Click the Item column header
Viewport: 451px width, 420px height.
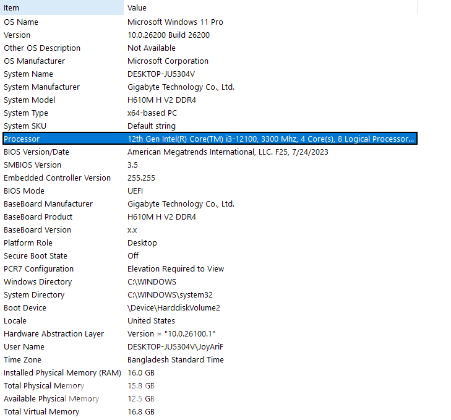(62, 8)
